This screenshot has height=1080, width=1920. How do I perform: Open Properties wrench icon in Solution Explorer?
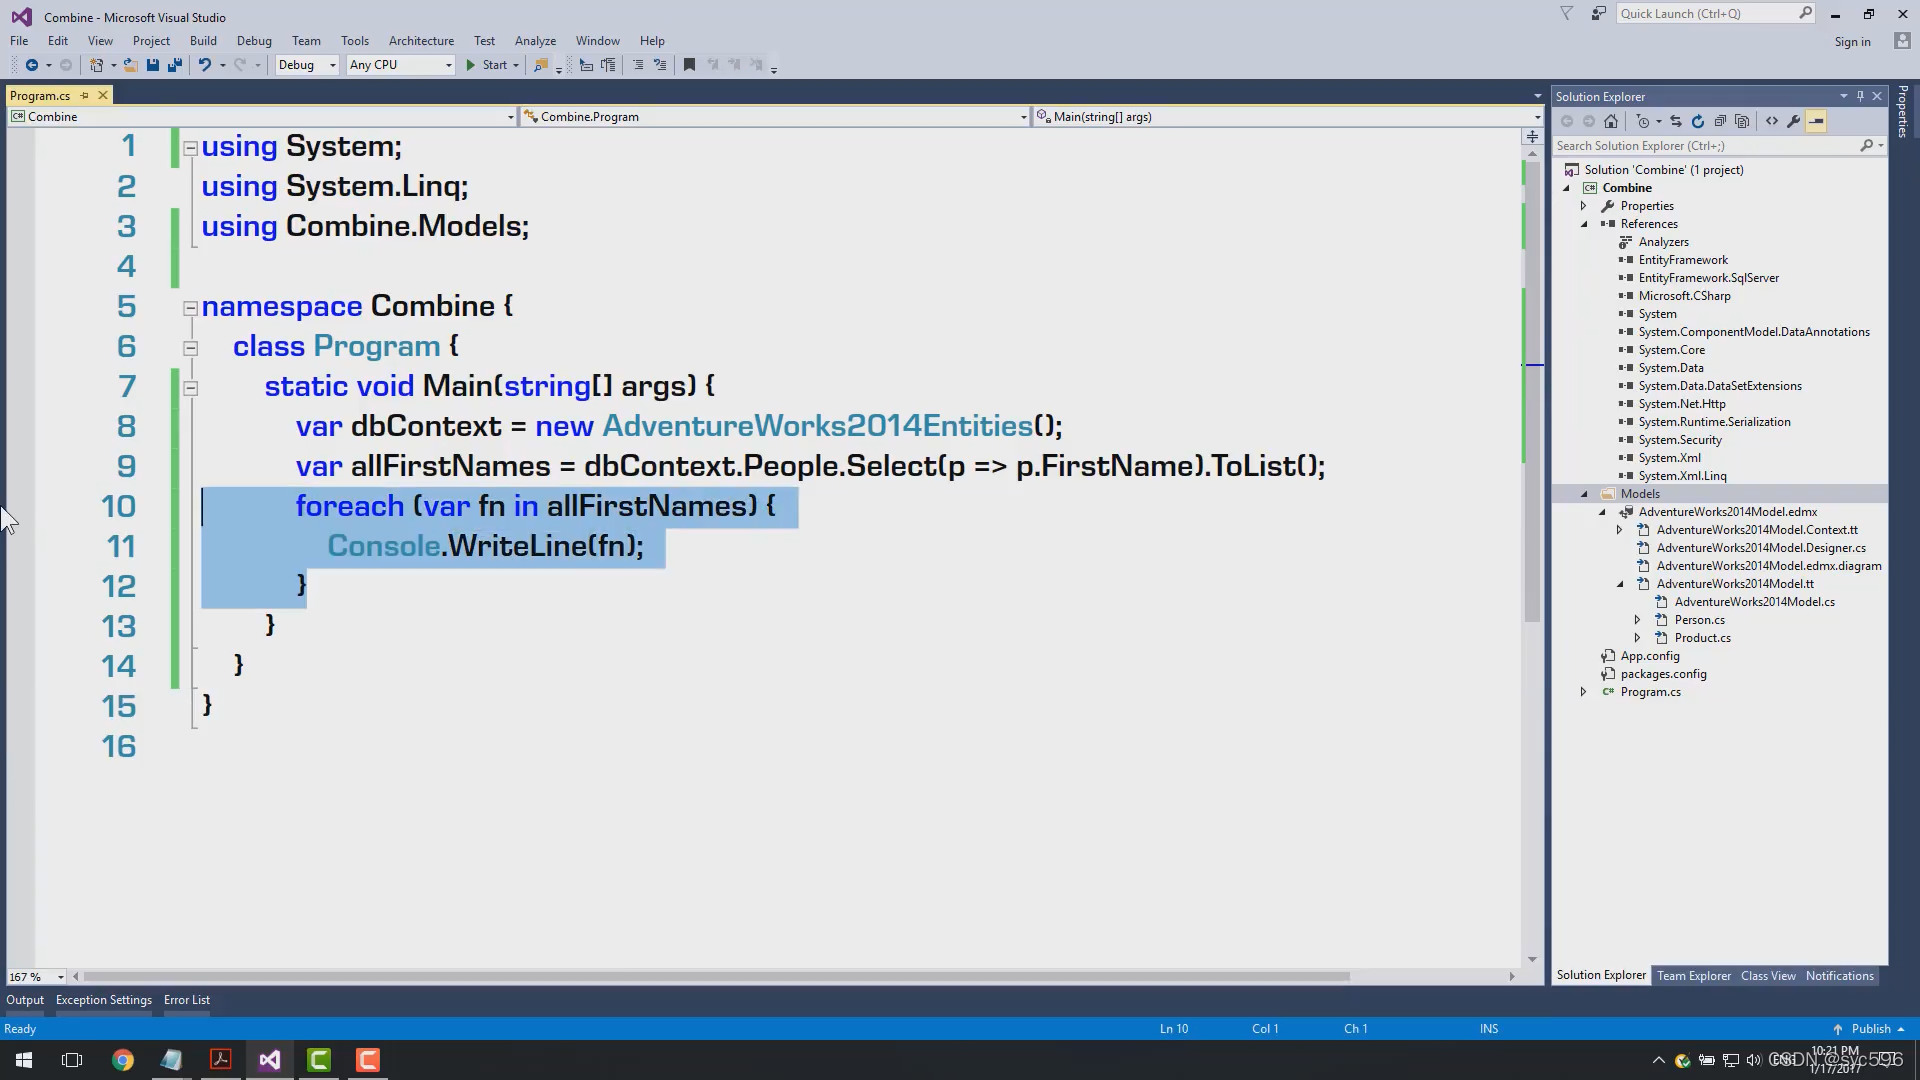1794,121
